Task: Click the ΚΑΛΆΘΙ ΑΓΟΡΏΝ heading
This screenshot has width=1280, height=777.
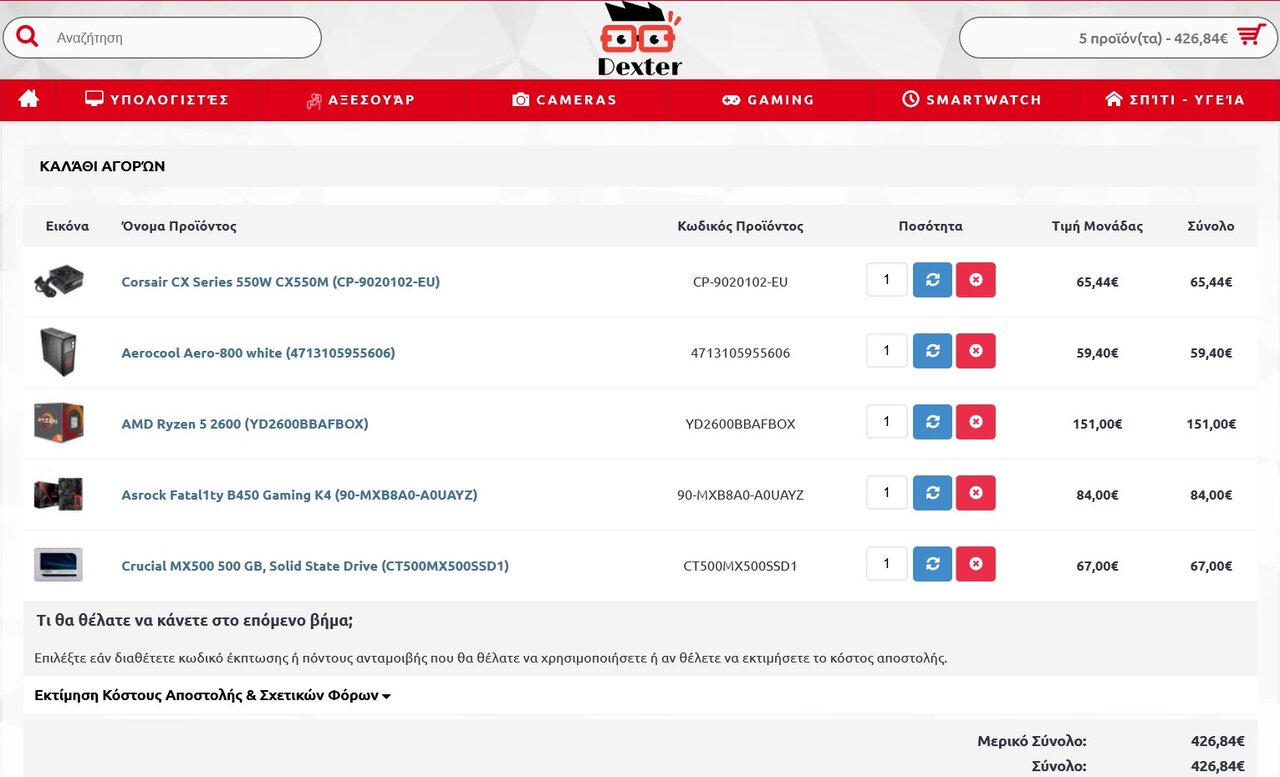Action: pyautogui.click(x=102, y=166)
